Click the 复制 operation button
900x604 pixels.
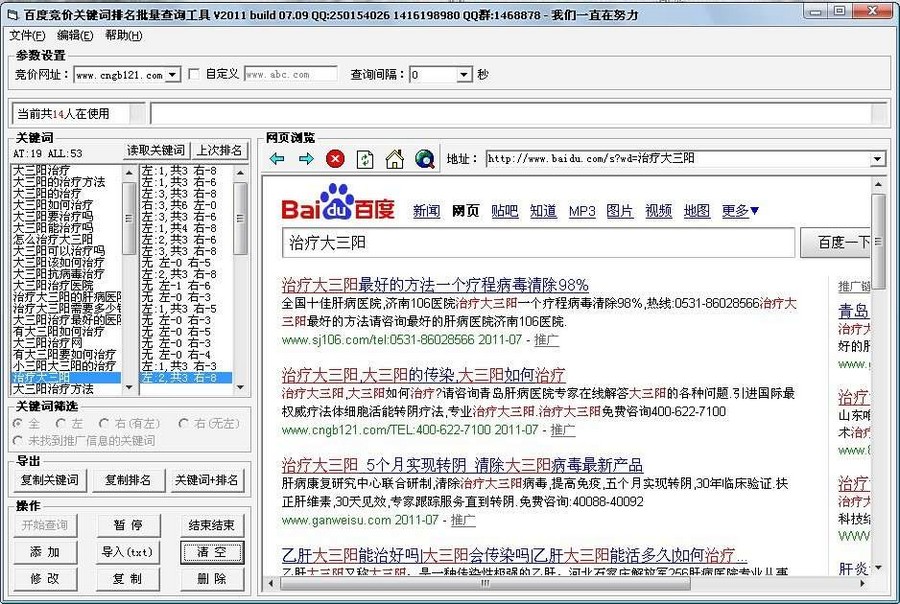[127, 579]
